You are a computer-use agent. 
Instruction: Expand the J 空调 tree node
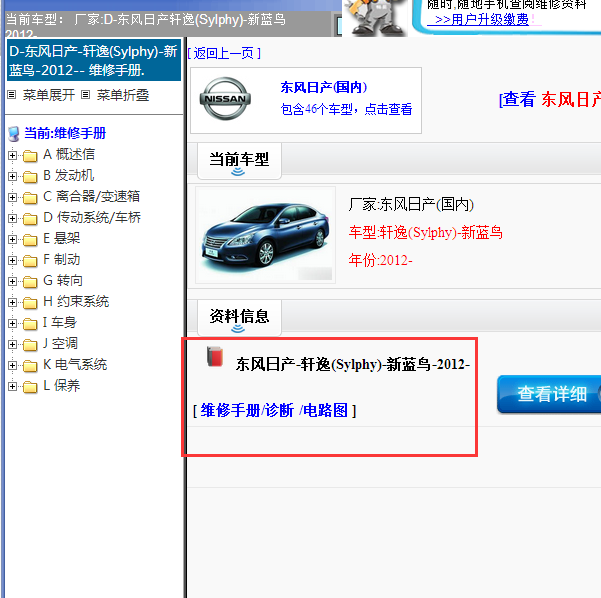12,345
